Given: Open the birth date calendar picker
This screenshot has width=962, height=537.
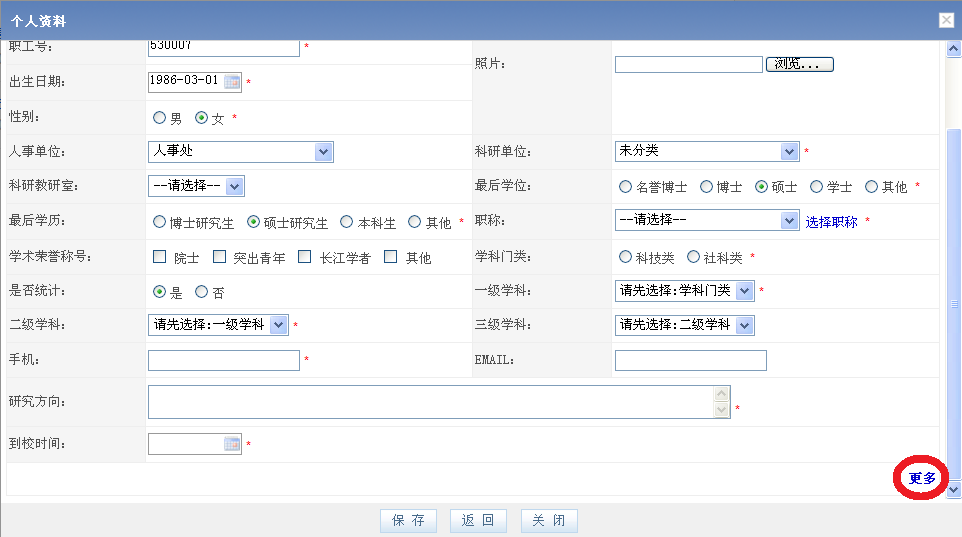Looking at the screenshot, I should tap(232, 81).
